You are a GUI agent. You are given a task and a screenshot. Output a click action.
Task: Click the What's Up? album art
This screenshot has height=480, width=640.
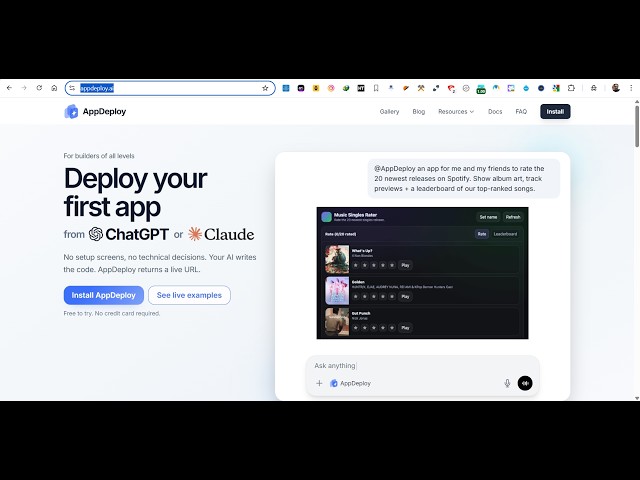point(337,259)
